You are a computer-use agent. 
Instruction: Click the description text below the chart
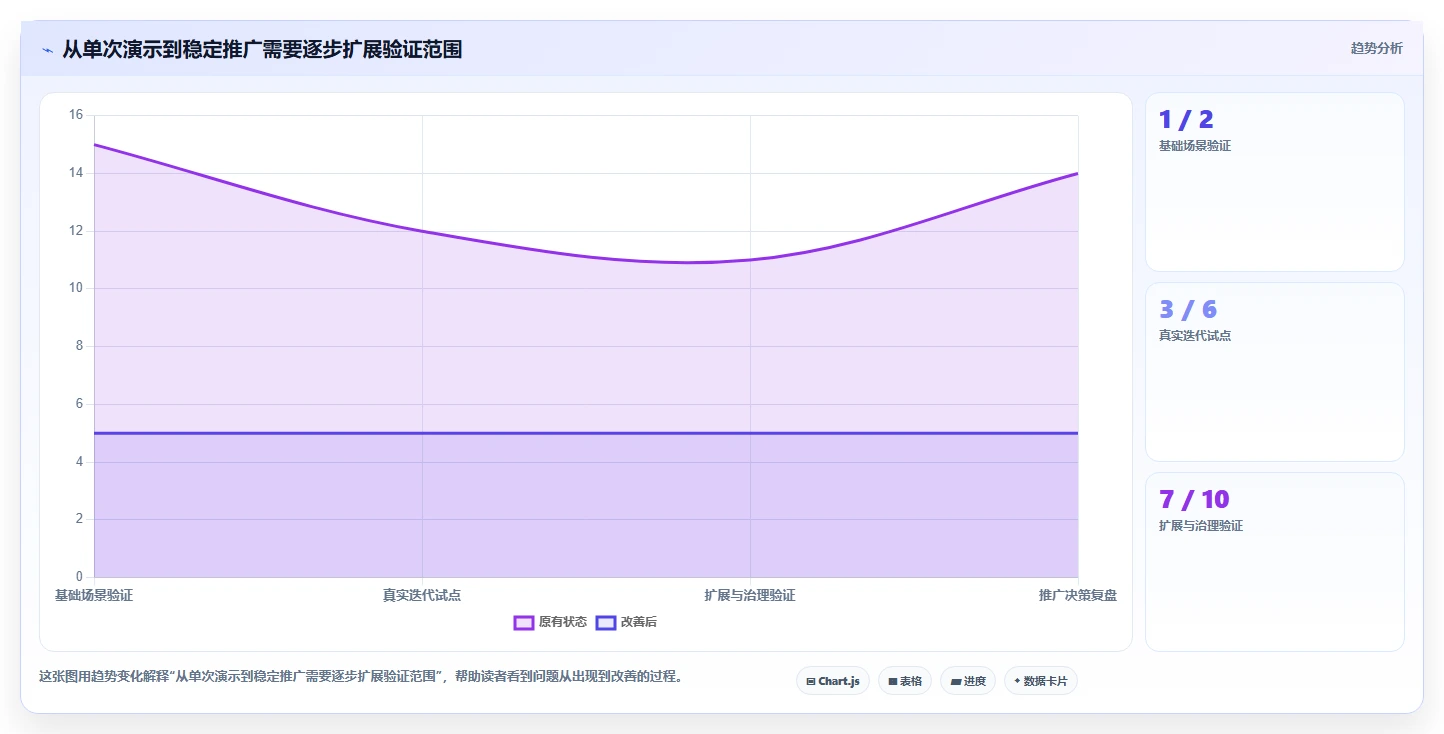point(362,676)
